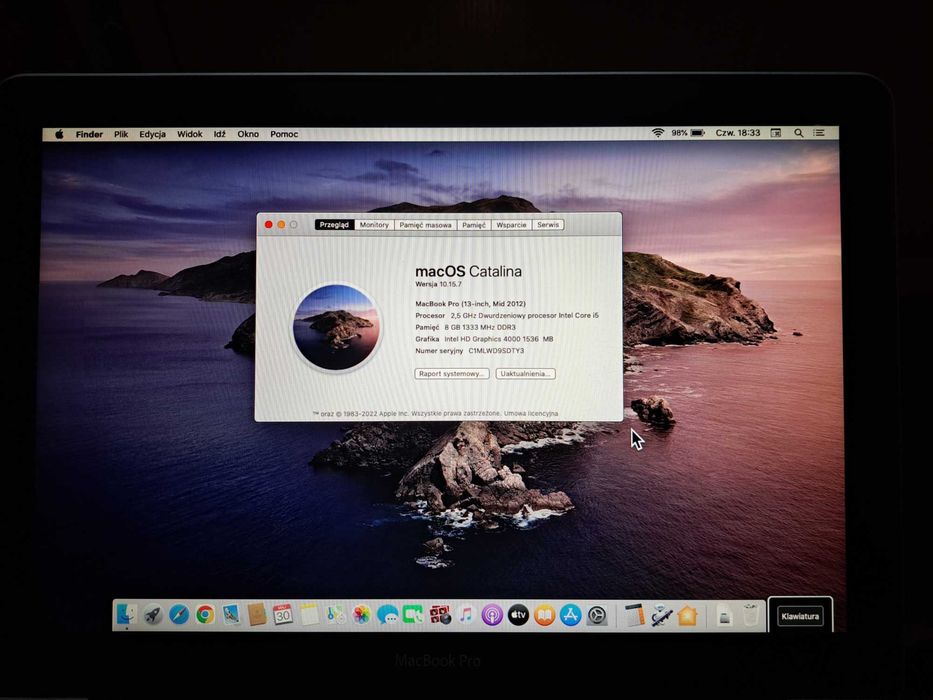Open Maps app in the Dock

pyautogui.click(x=336, y=615)
